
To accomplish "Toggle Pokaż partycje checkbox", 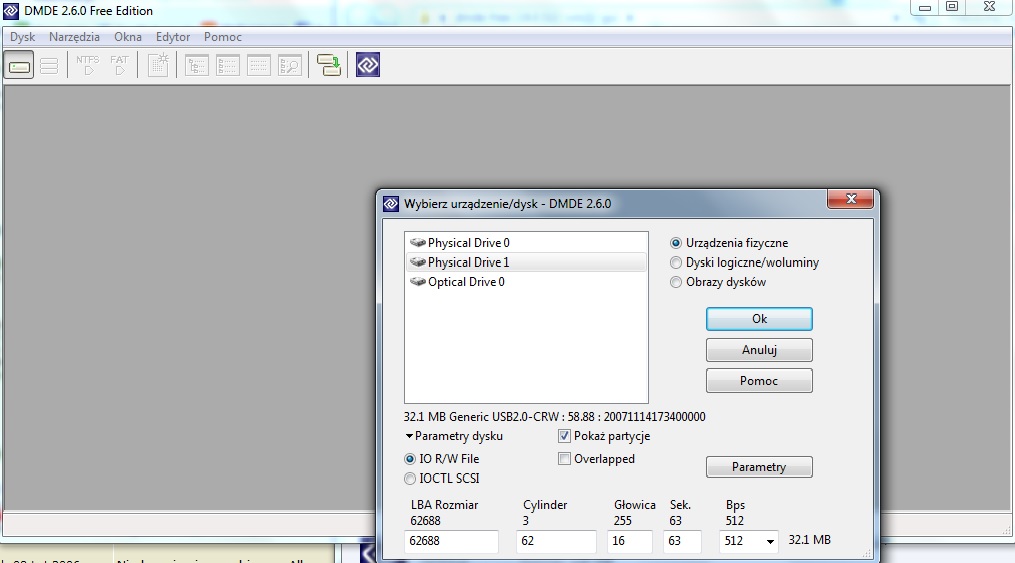I will pyautogui.click(x=564, y=436).
